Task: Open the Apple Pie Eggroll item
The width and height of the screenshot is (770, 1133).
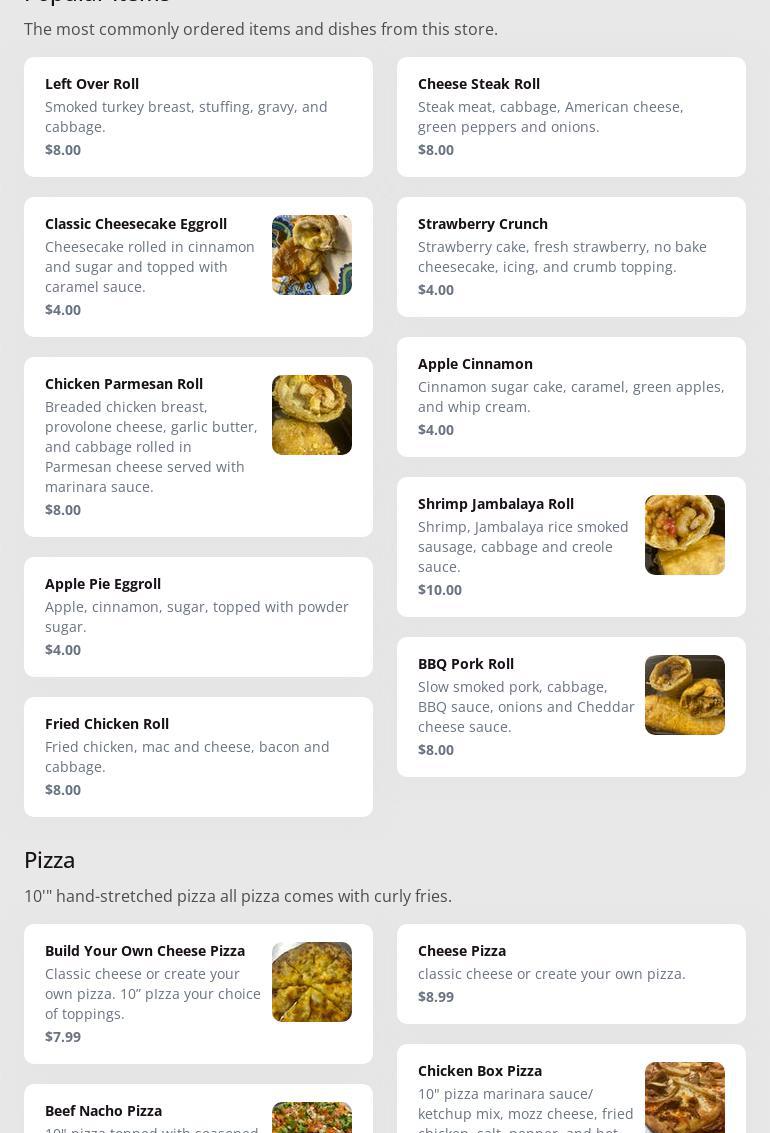Action: click(x=199, y=617)
